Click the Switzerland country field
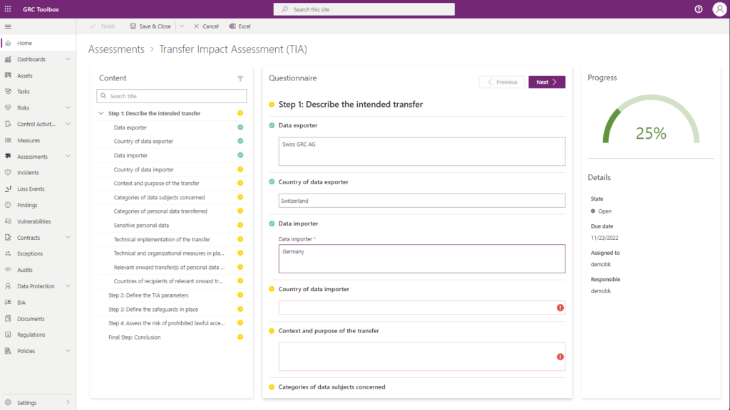Viewport: 730px width, 410px height. pos(422,201)
